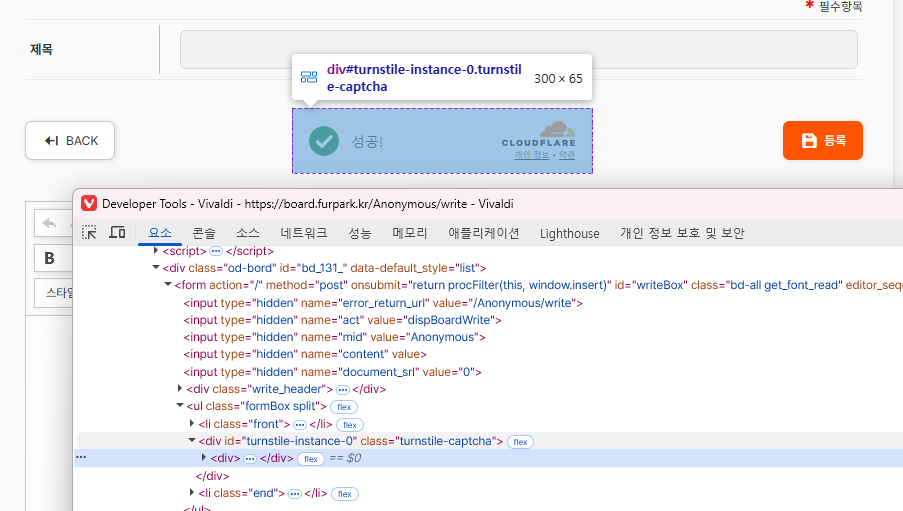Toggle flex badge on formBox split ul

point(344,407)
